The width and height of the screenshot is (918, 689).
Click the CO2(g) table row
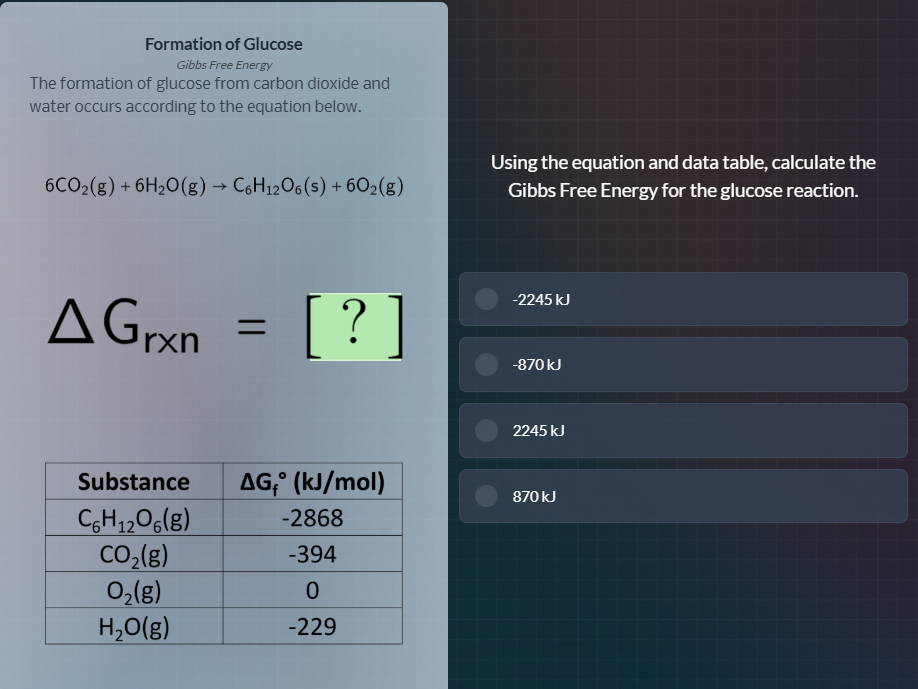[x=134, y=553]
